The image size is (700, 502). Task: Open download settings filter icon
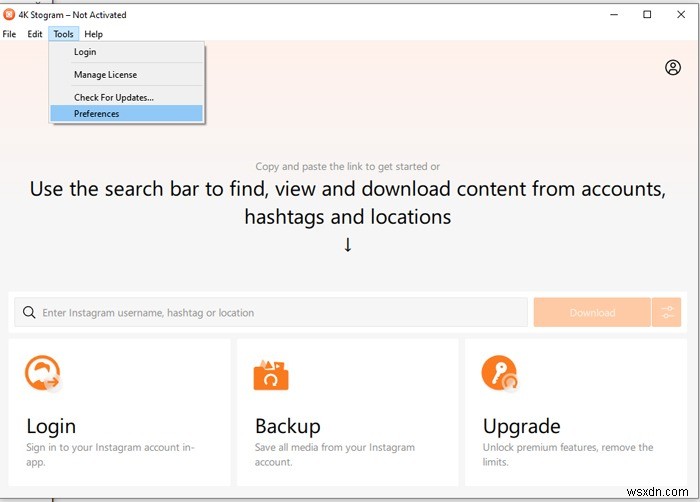pos(666,313)
